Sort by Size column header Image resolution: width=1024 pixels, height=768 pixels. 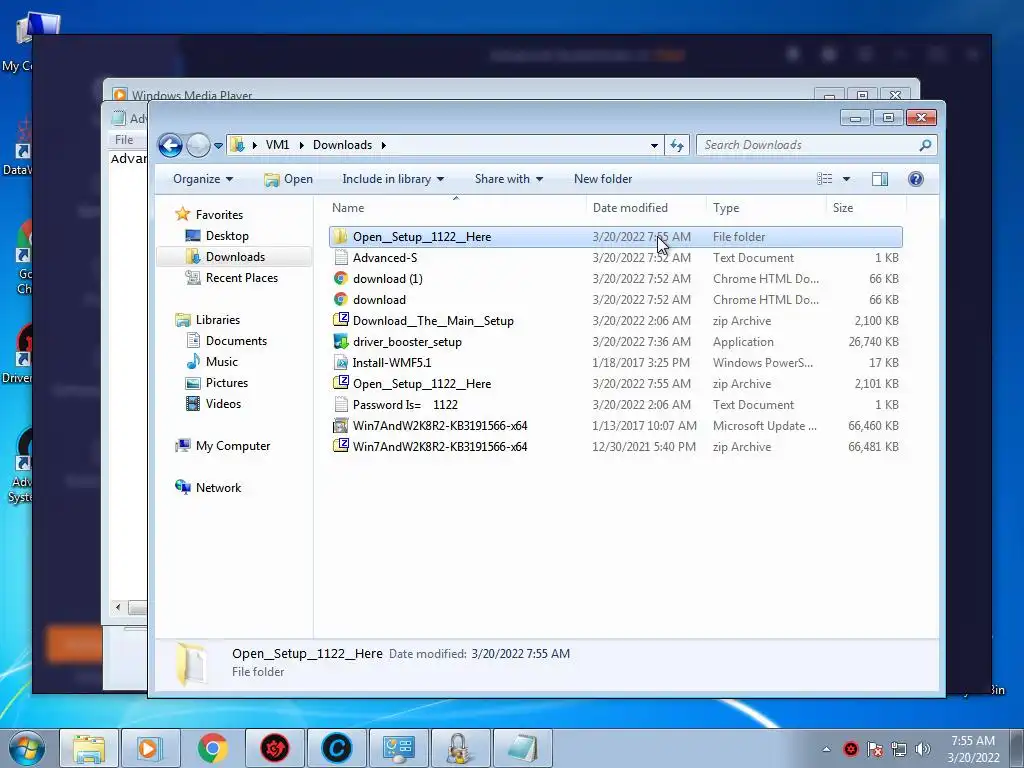(x=842, y=208)
